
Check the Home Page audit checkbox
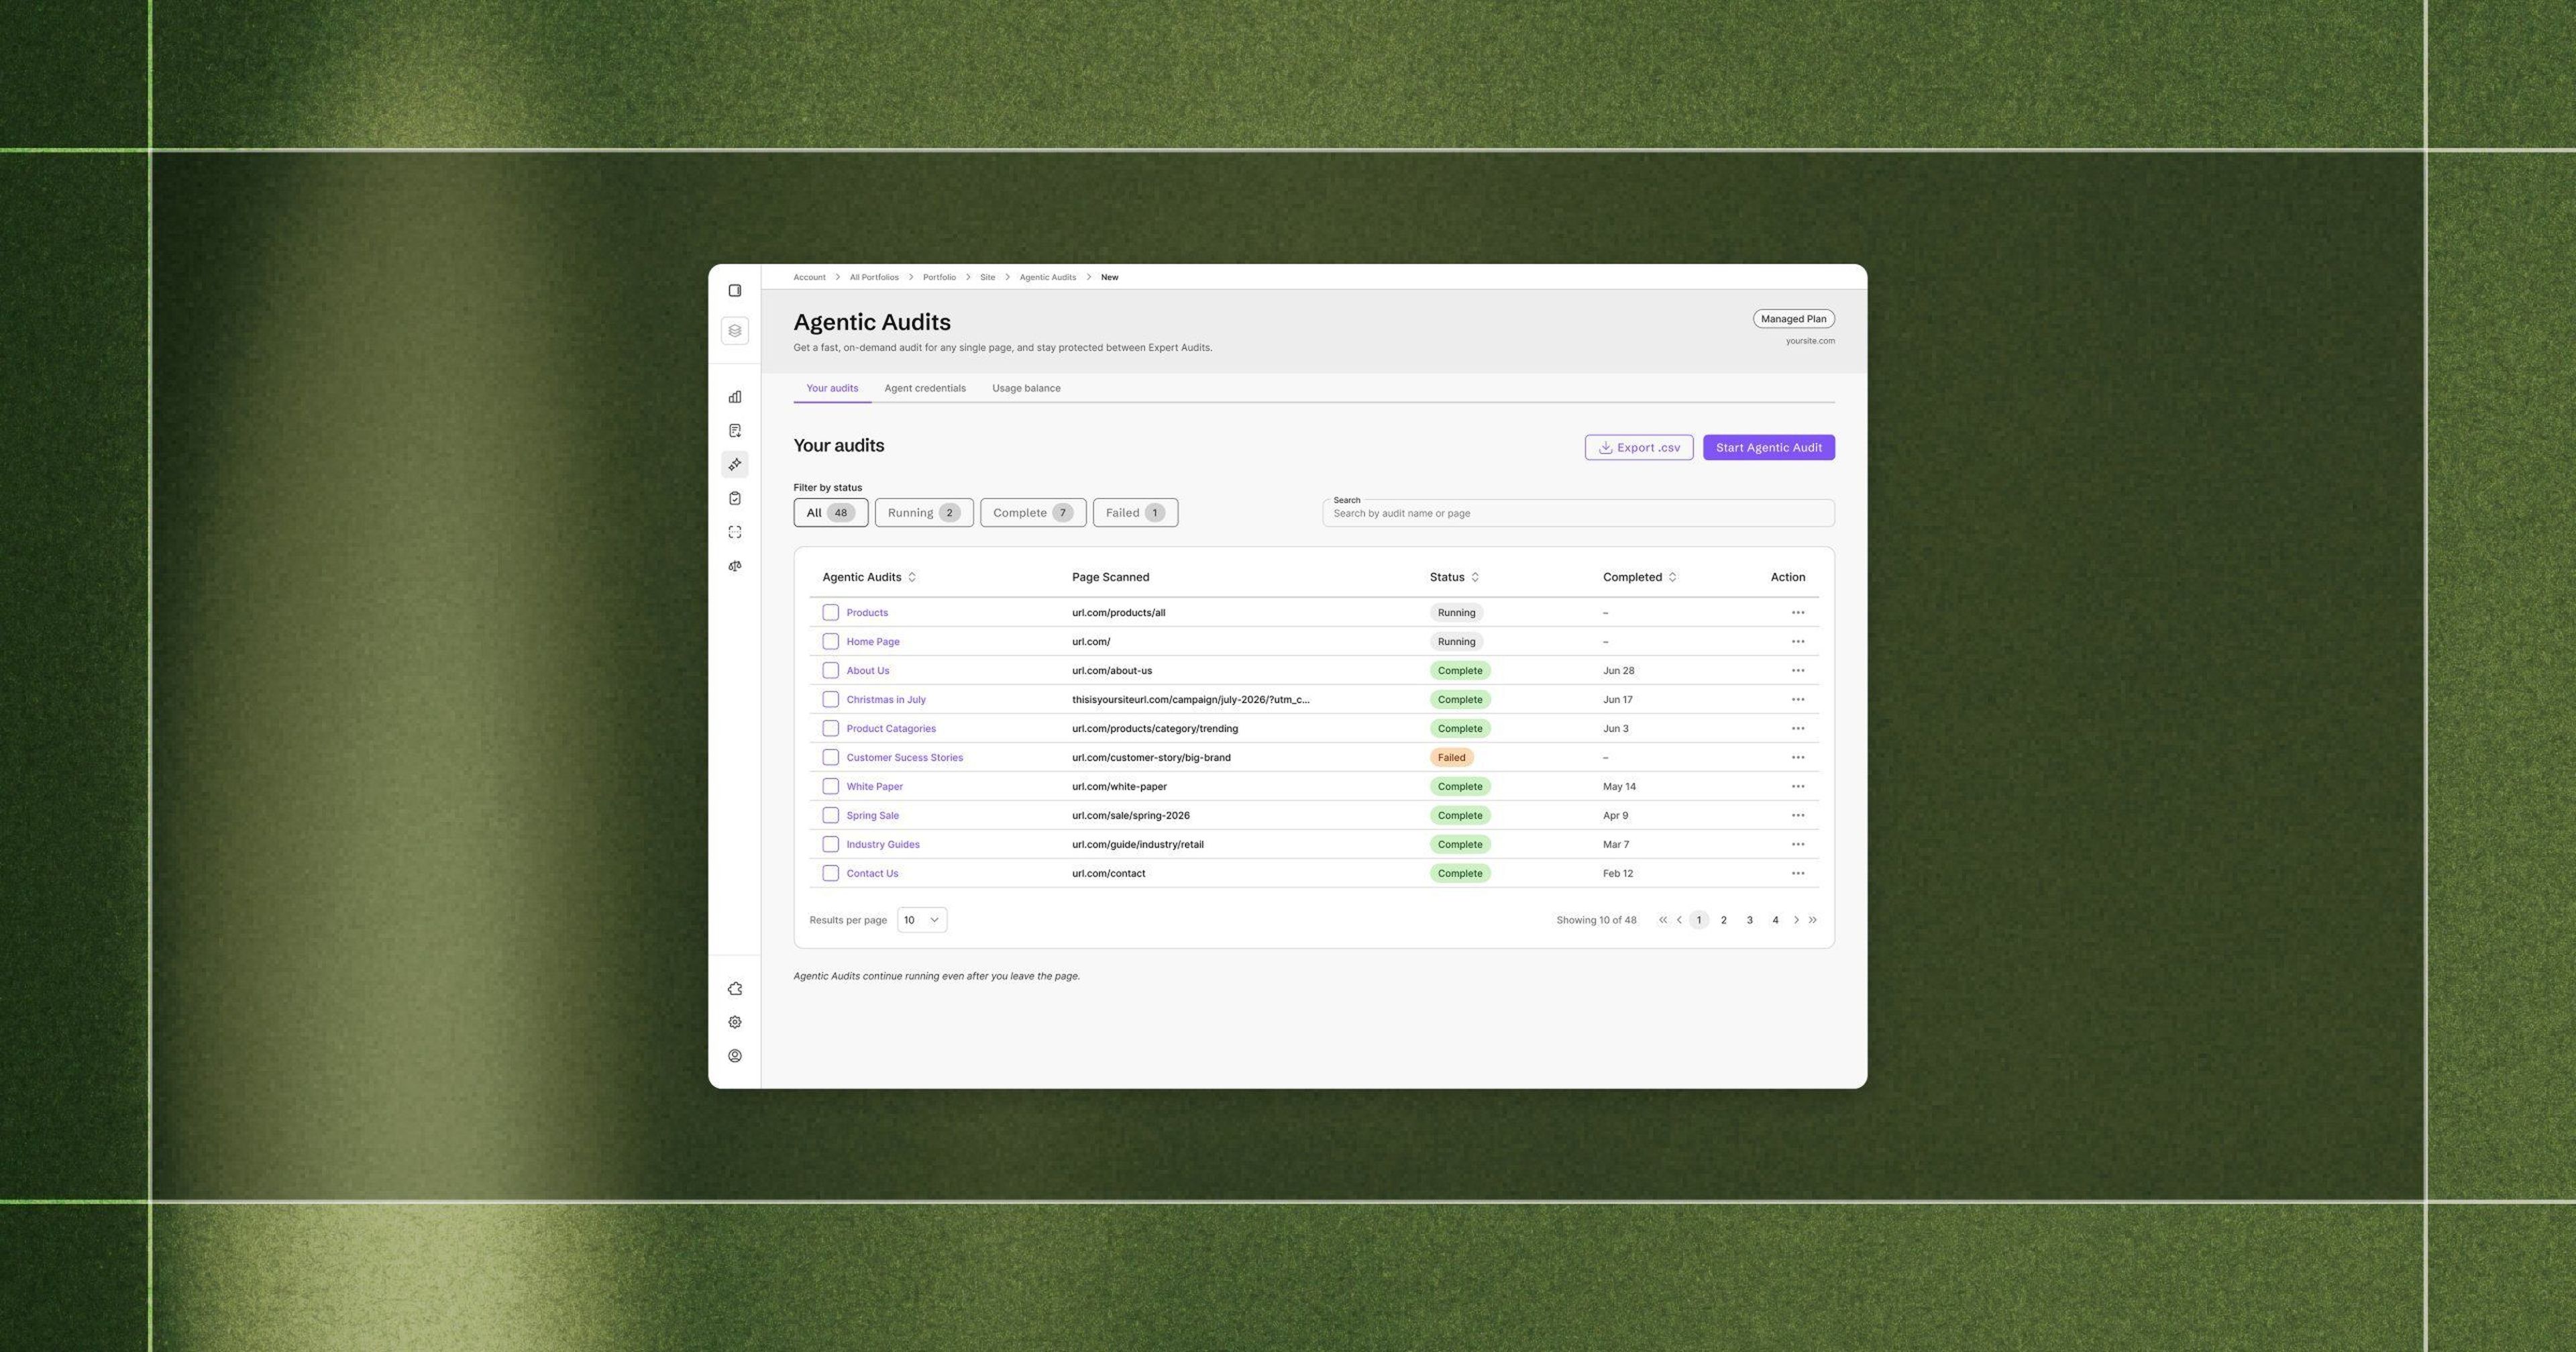[x=830, y=641]
